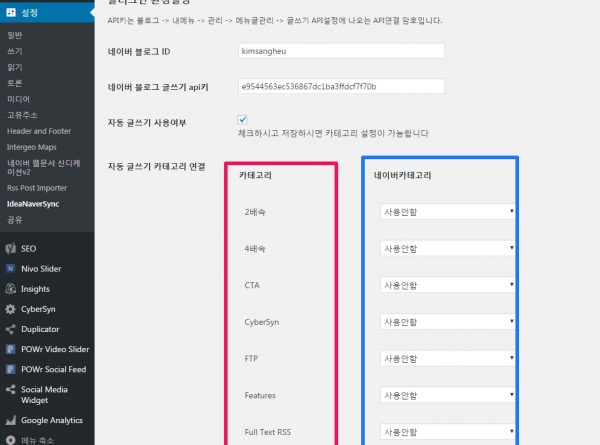Screen dimensions: 600x445
Task: Click the 자동 글쓰기 카테고리 연결 label
Action: click(157, 166)
